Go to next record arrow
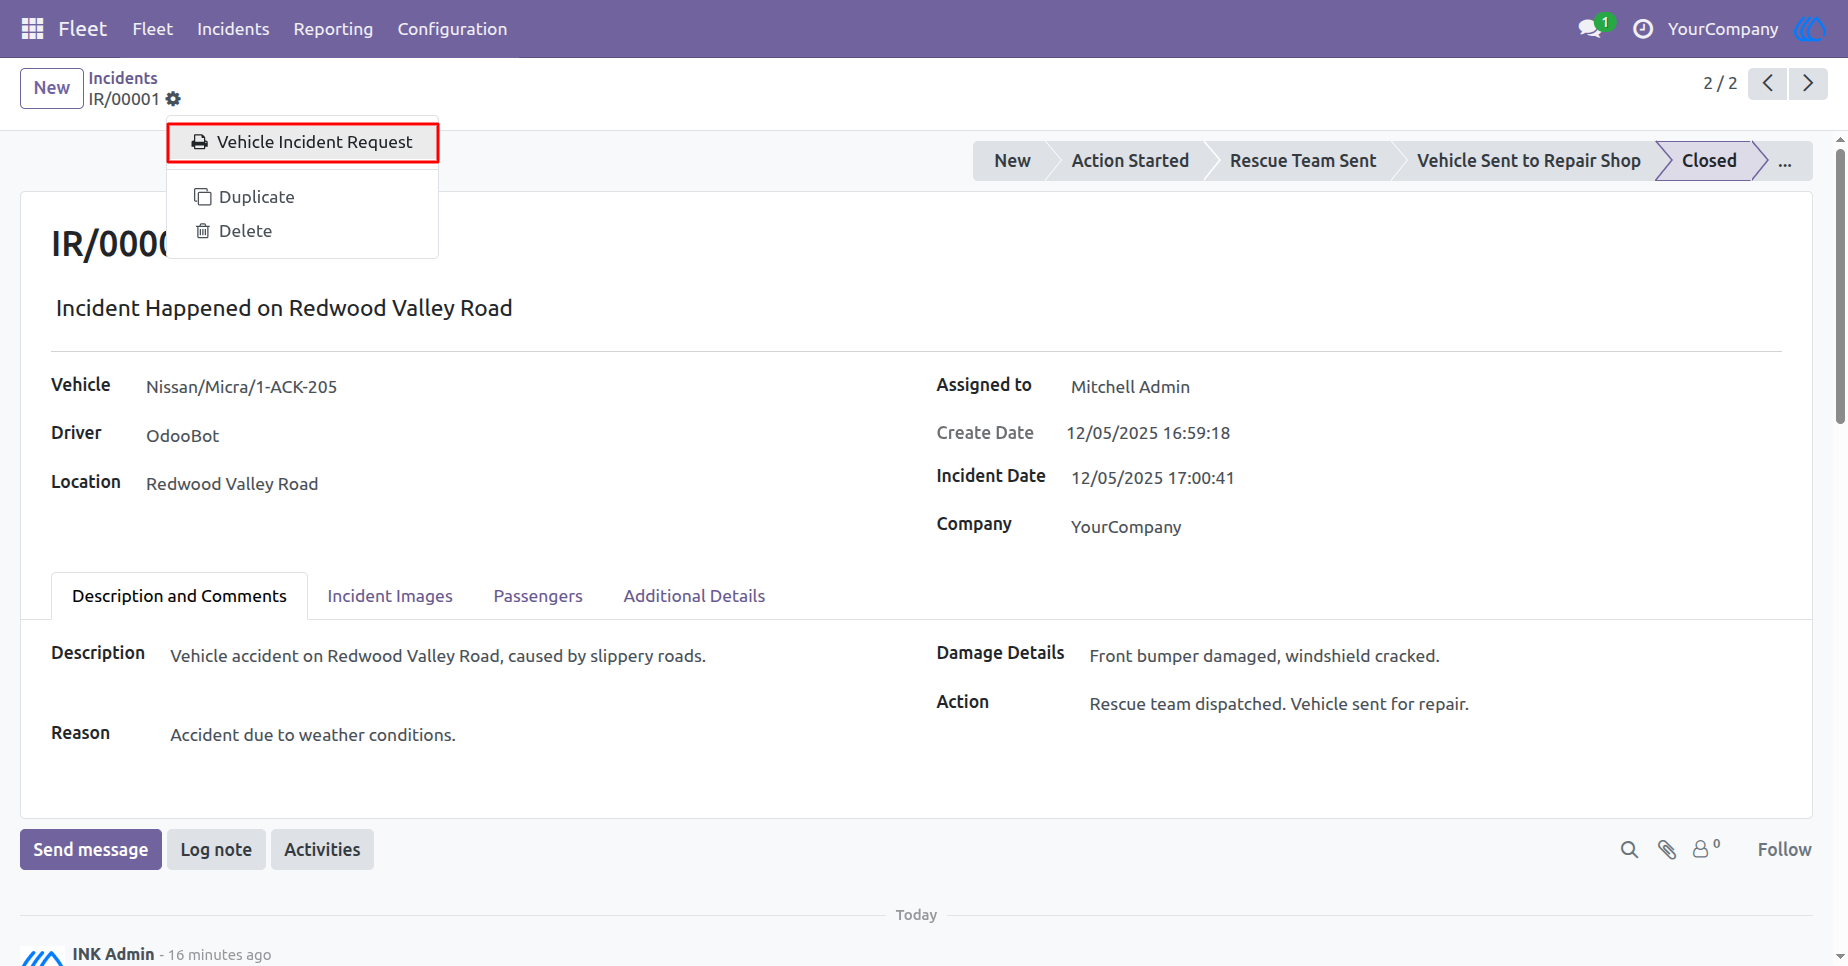Viewport: 1848px width, 966px height. coord(1808,83)
